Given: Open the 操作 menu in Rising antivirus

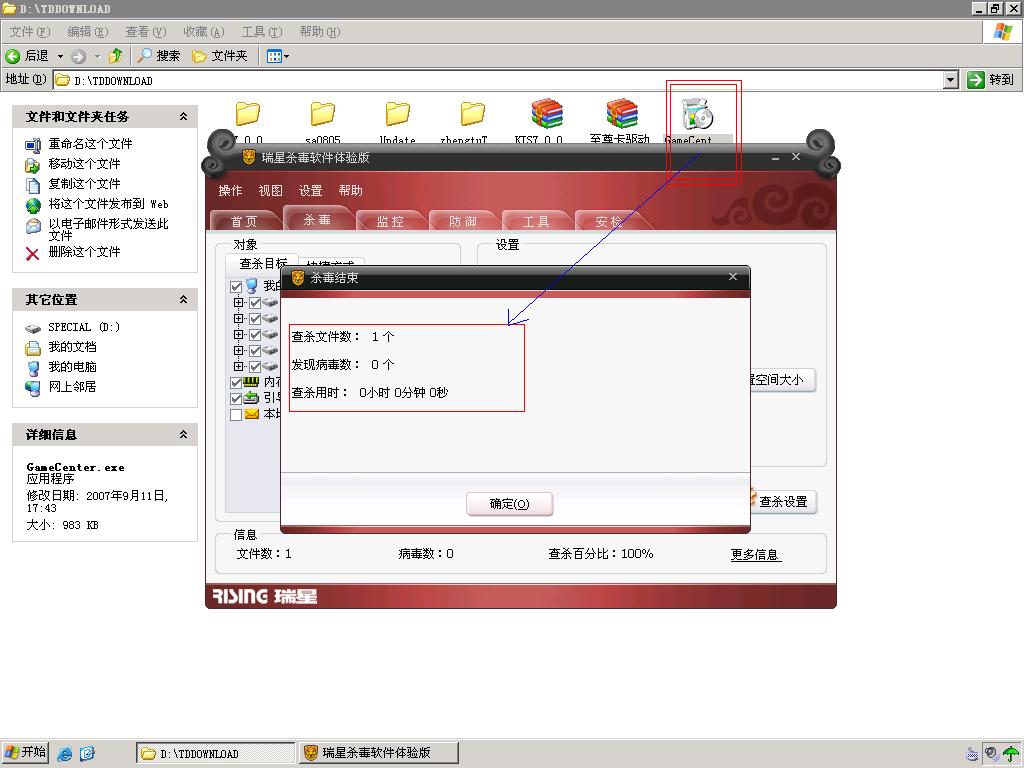Looking at the screenshot, I should click(230, 191).
